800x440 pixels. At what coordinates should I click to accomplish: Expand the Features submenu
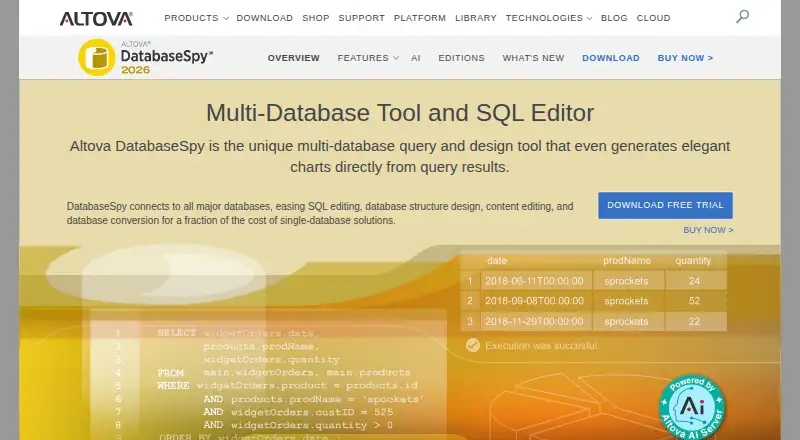coord(368,58)
